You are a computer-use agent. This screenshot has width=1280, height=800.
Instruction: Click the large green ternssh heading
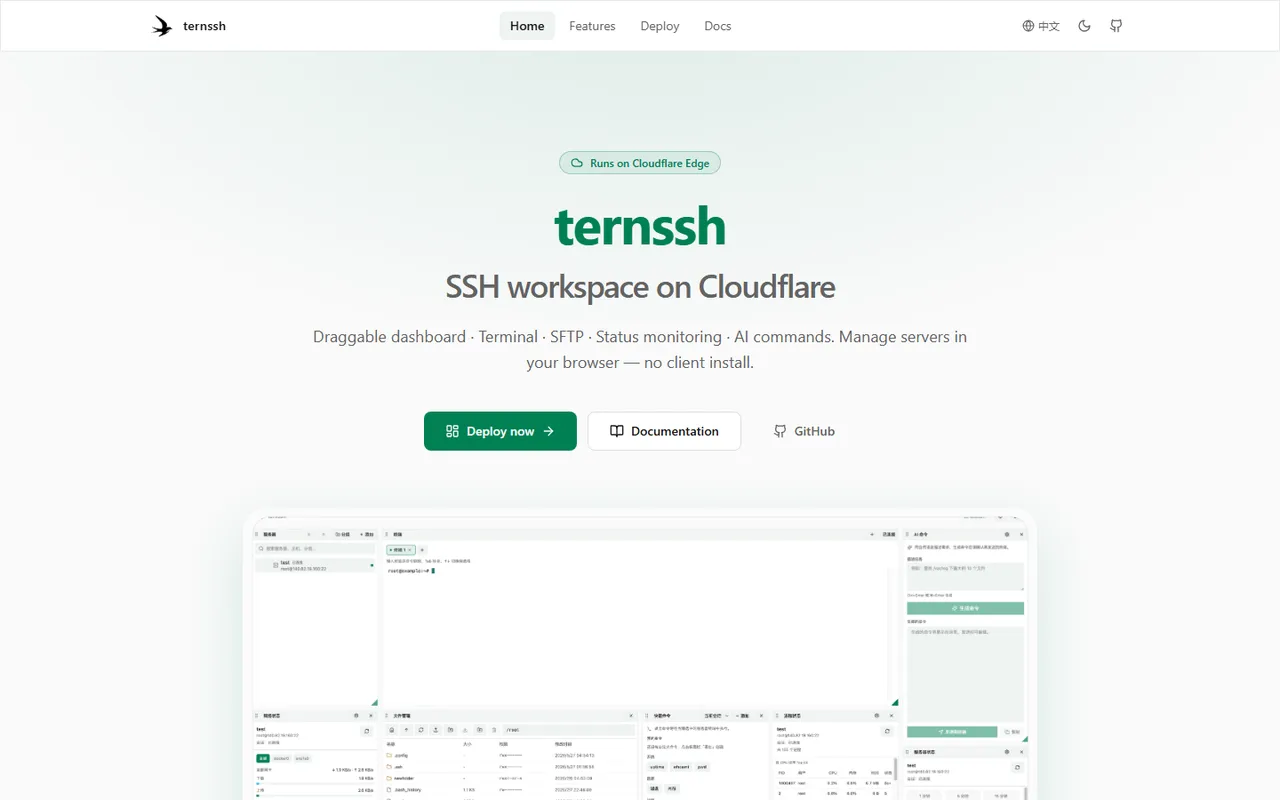tap(640, 226)
